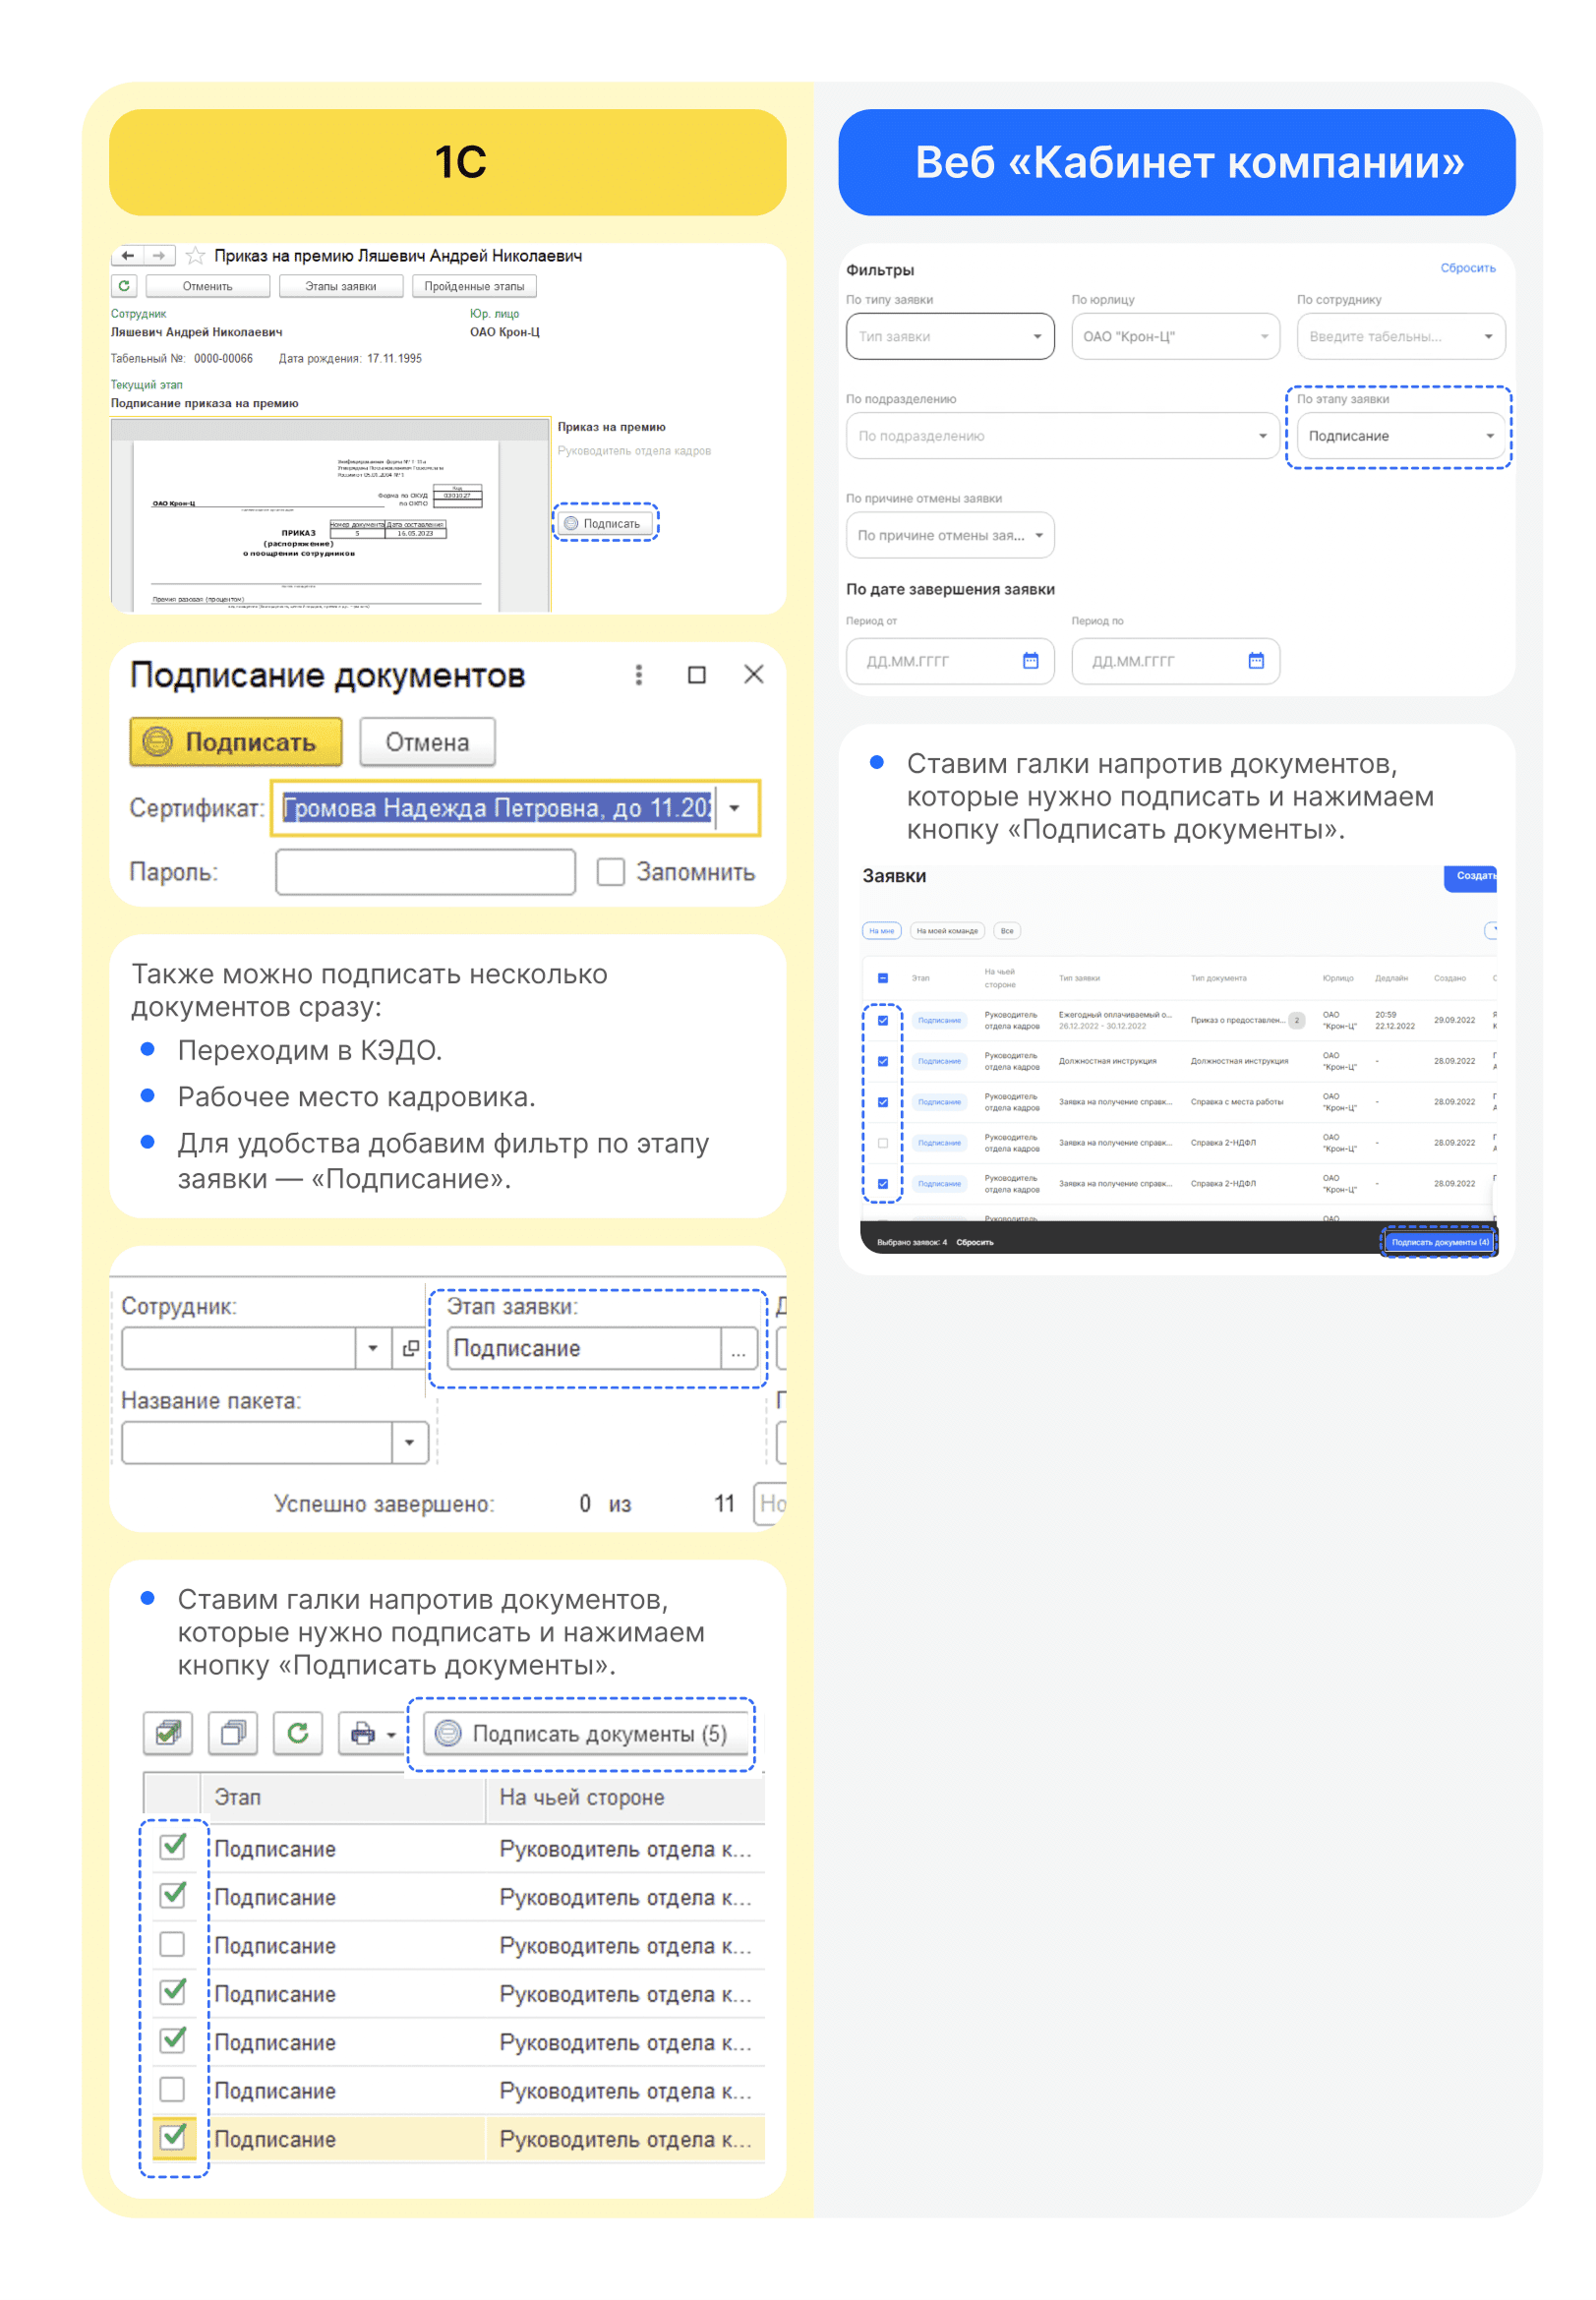This screenshot has height=2300, width=1596.
Task: Open the По сотруднику dropdown
Action: pyautogui.click(x=1401, y=336)
